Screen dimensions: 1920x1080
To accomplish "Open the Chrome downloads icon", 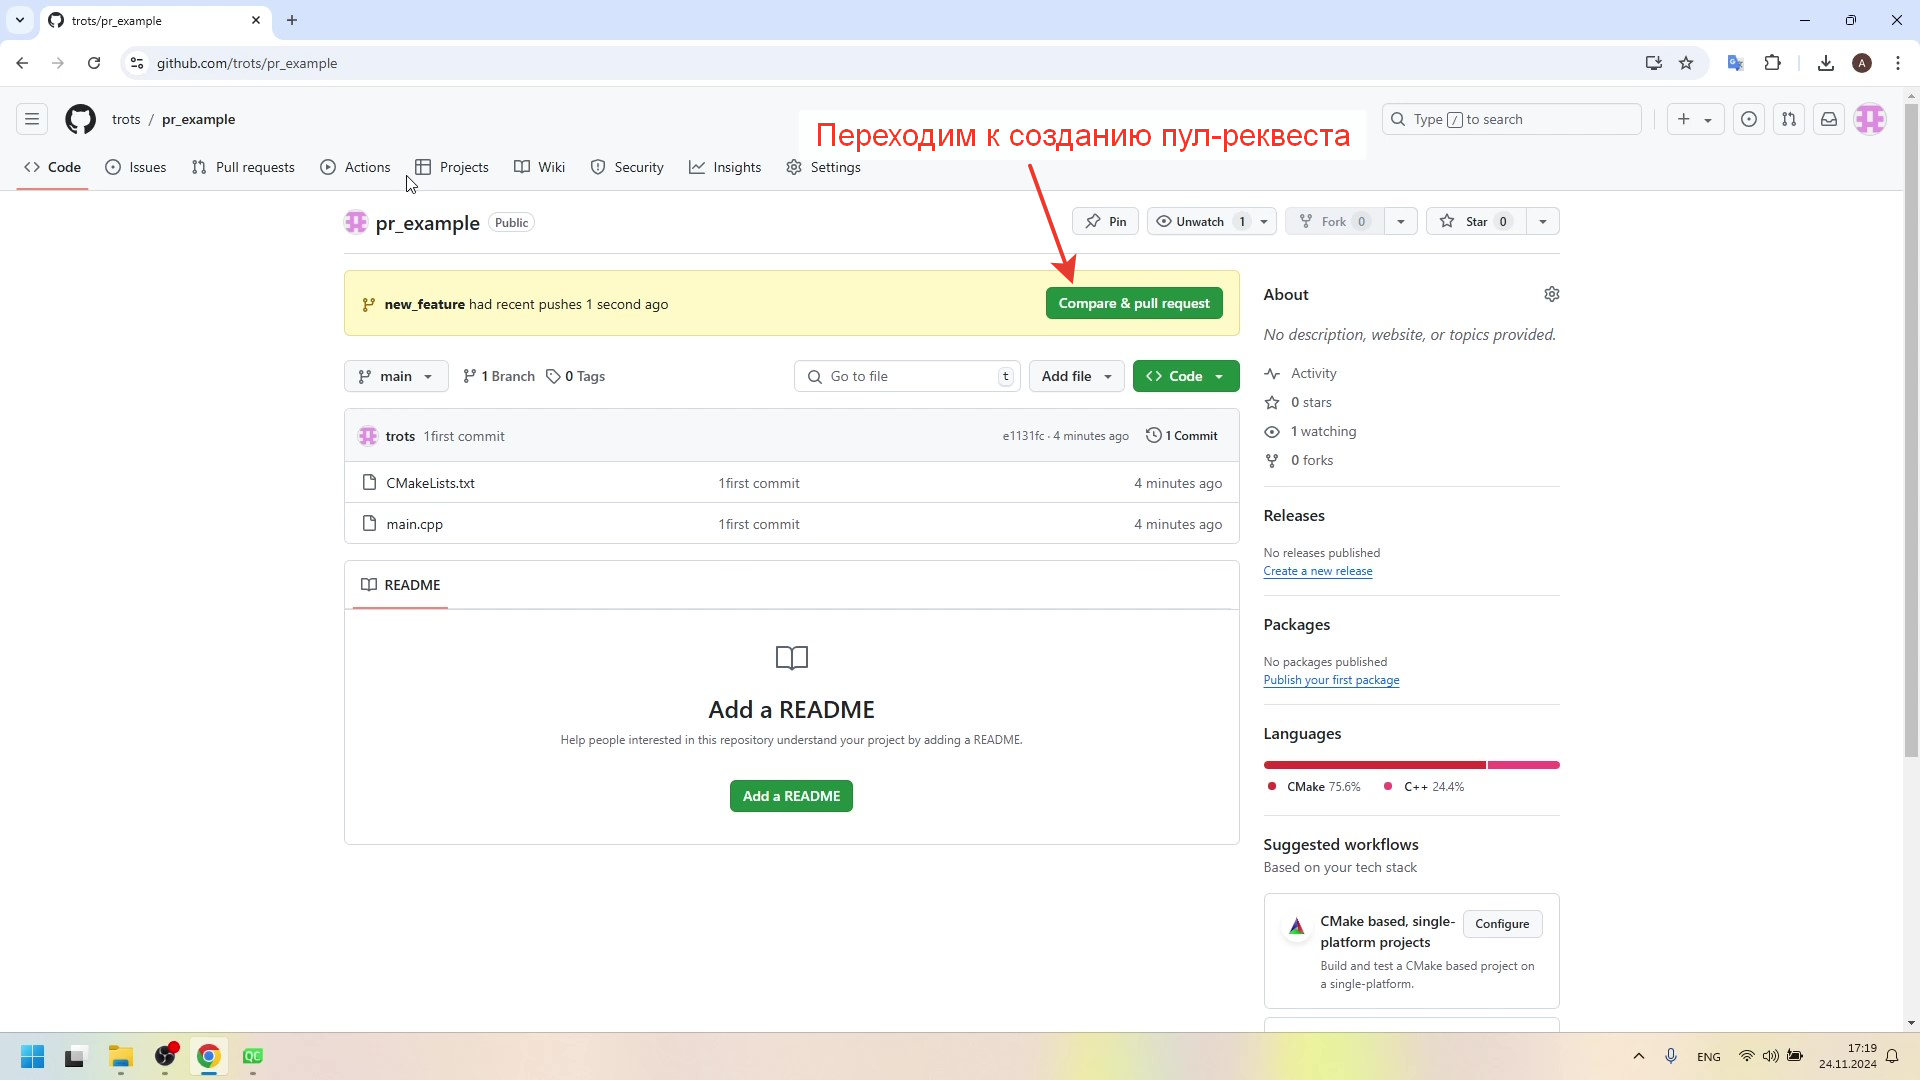I will [1825, 63].
